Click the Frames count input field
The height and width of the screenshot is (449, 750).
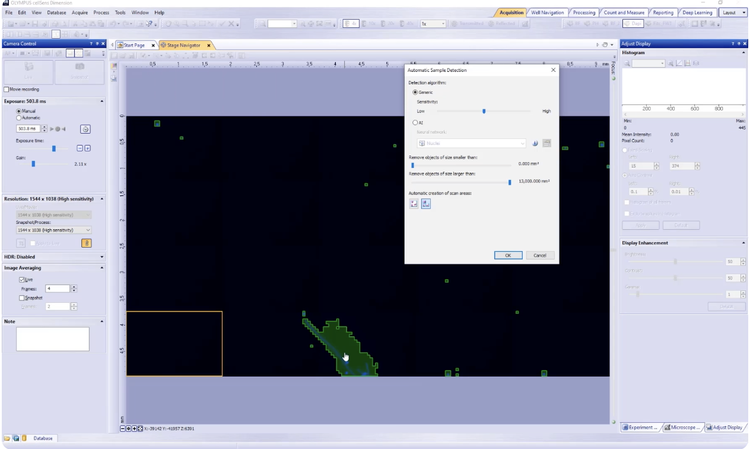57,289
